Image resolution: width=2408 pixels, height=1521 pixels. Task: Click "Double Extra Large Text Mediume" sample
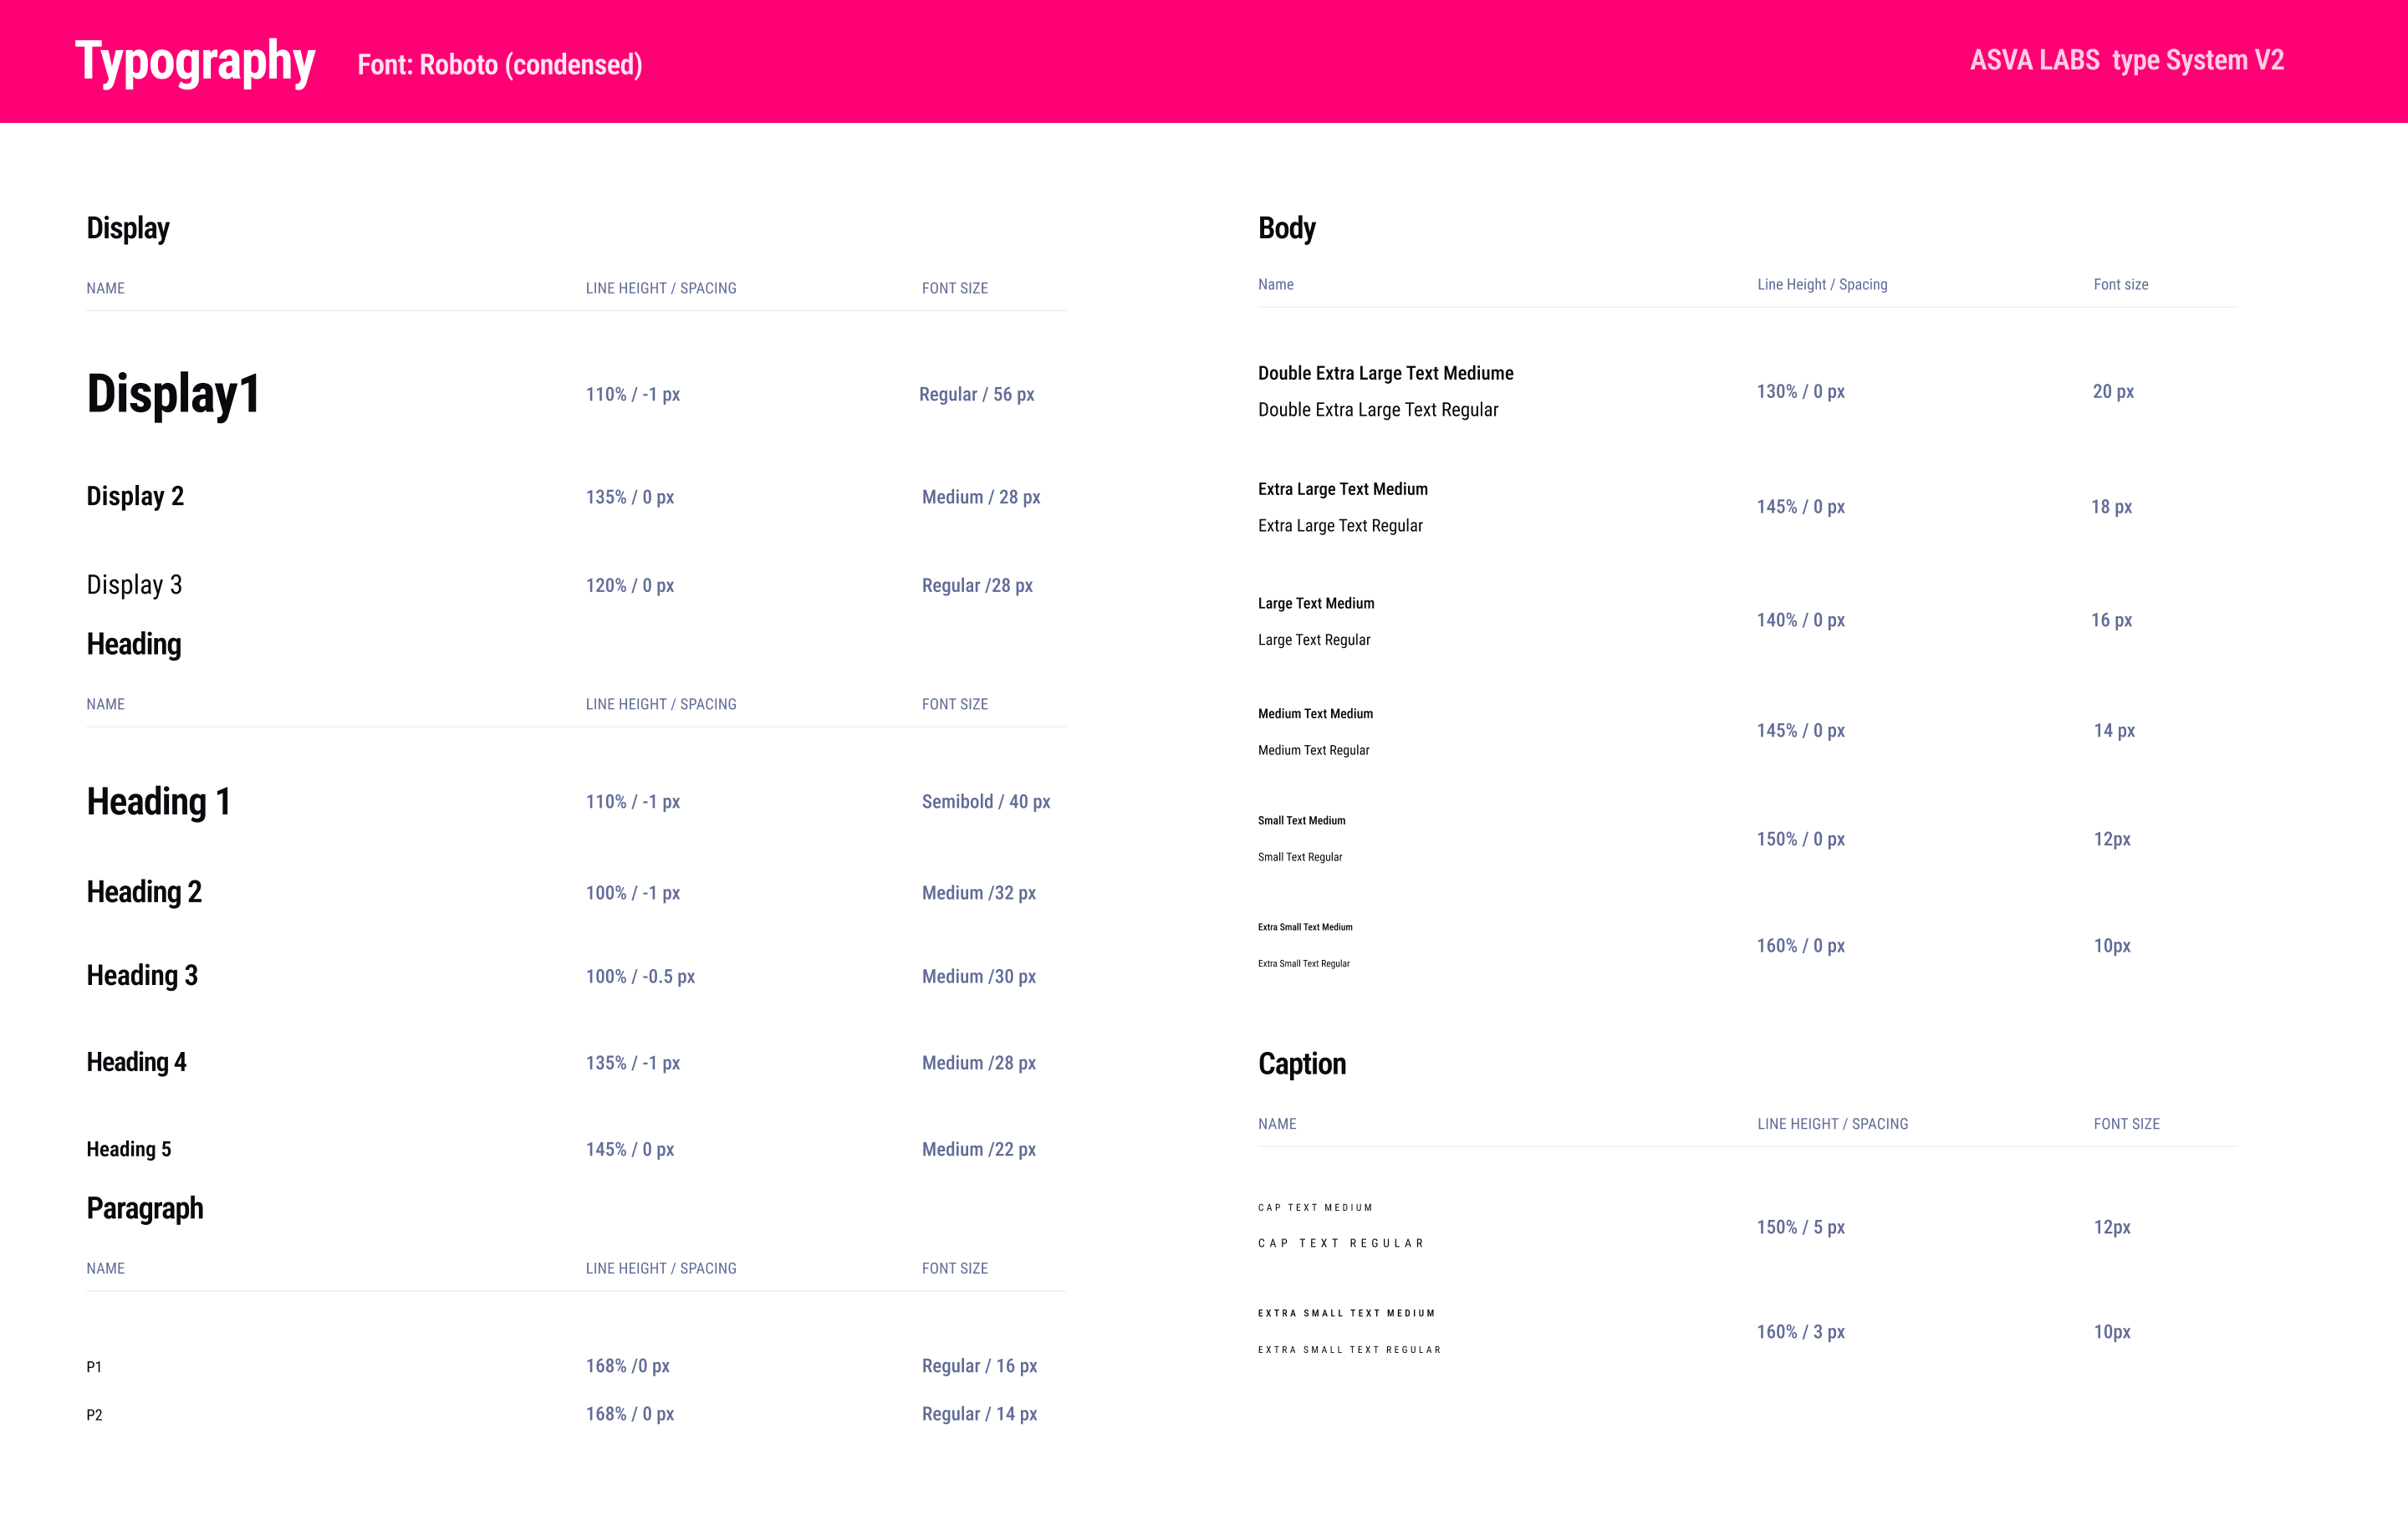[x=1385, y=374]
